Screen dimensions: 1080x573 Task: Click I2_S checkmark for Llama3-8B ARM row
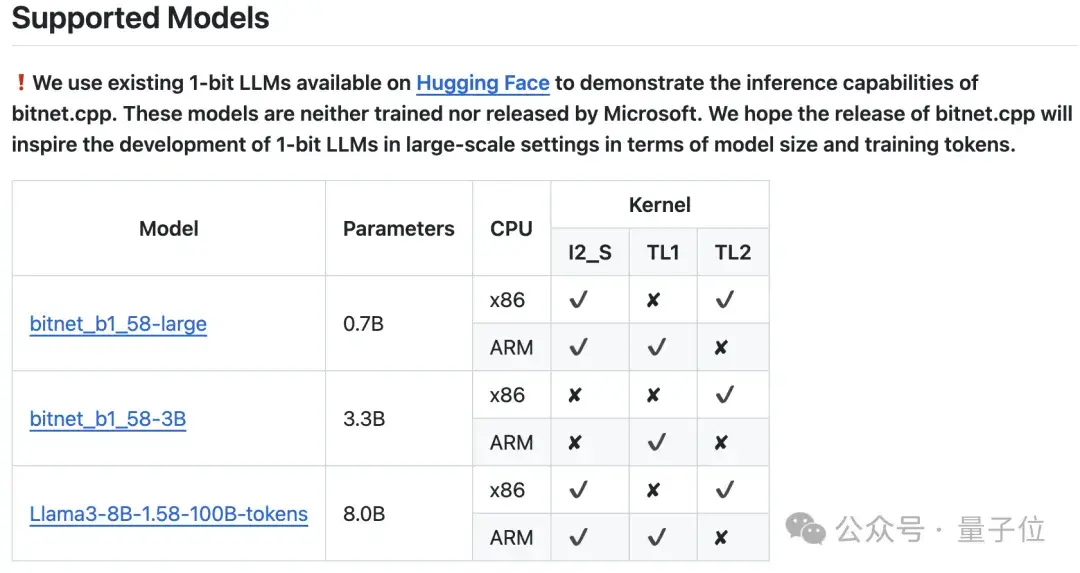[x=579, y=537]
